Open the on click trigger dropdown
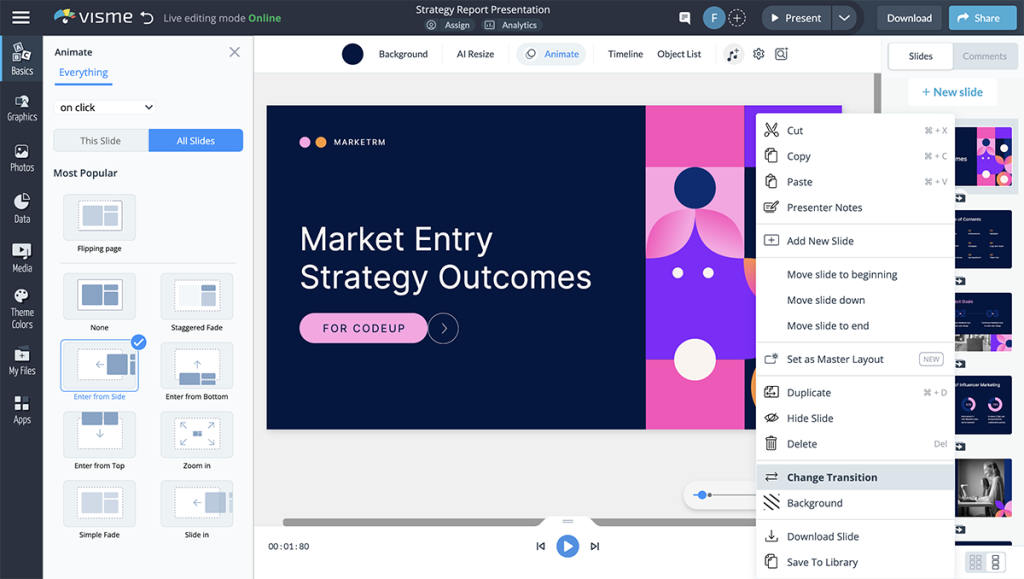The width and height of the screenshot is (1024, 579). pyautogui.click(x=103, y=107)
